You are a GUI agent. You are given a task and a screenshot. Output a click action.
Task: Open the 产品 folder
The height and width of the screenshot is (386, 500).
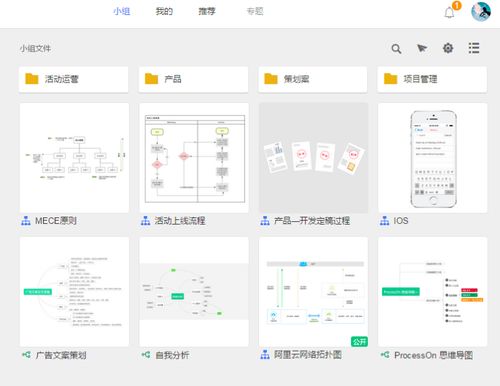pyautogui.click(x=193, y=79)
